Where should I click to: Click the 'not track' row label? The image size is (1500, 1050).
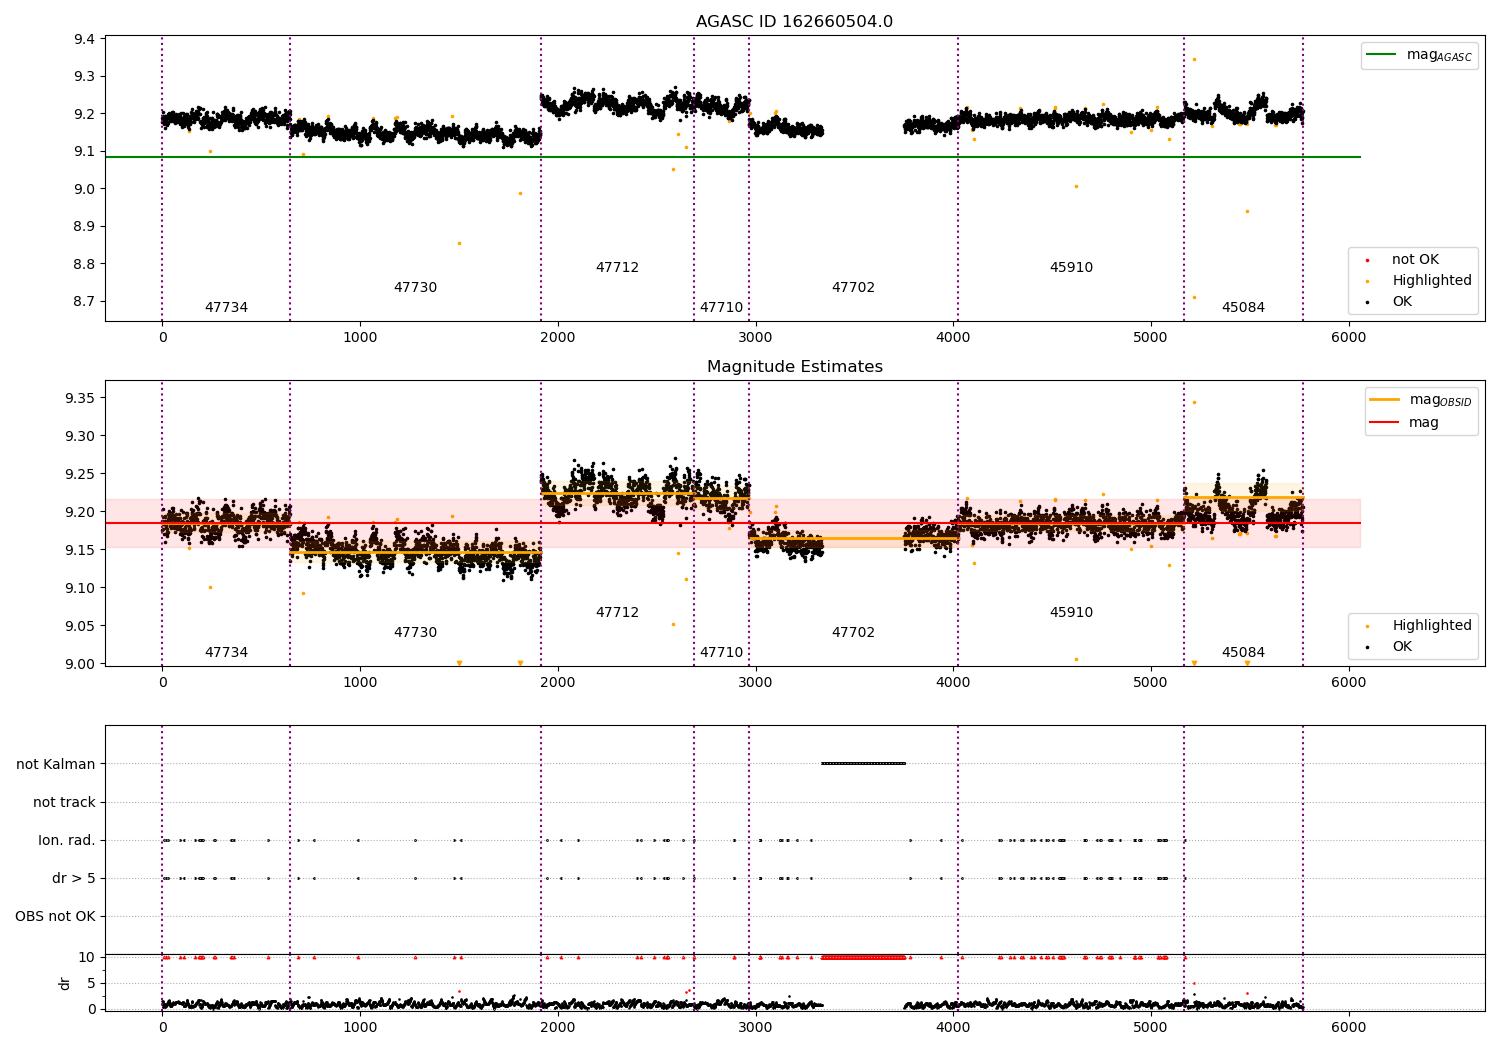point(64,802)
